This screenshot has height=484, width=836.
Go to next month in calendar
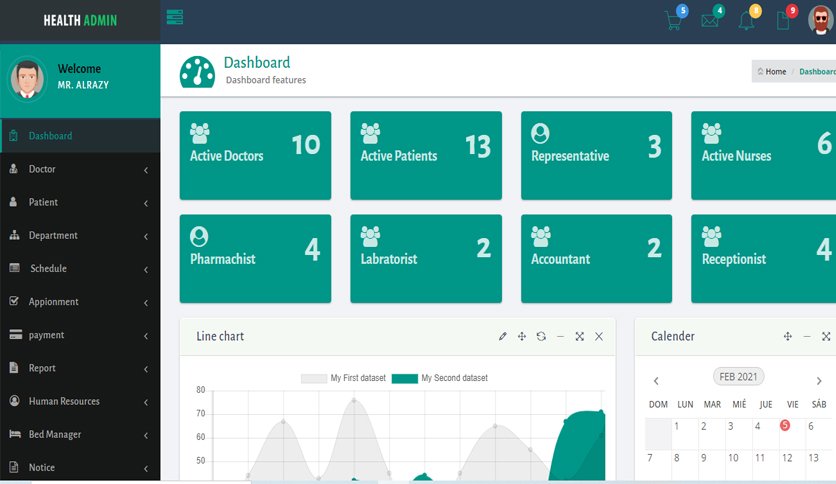(819, 381)
